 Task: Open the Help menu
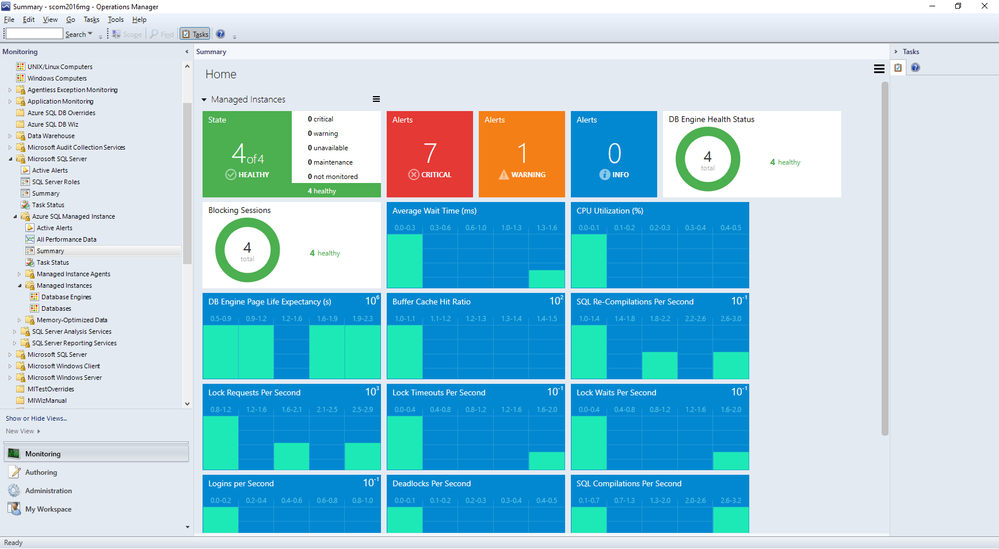pos(139,20)
